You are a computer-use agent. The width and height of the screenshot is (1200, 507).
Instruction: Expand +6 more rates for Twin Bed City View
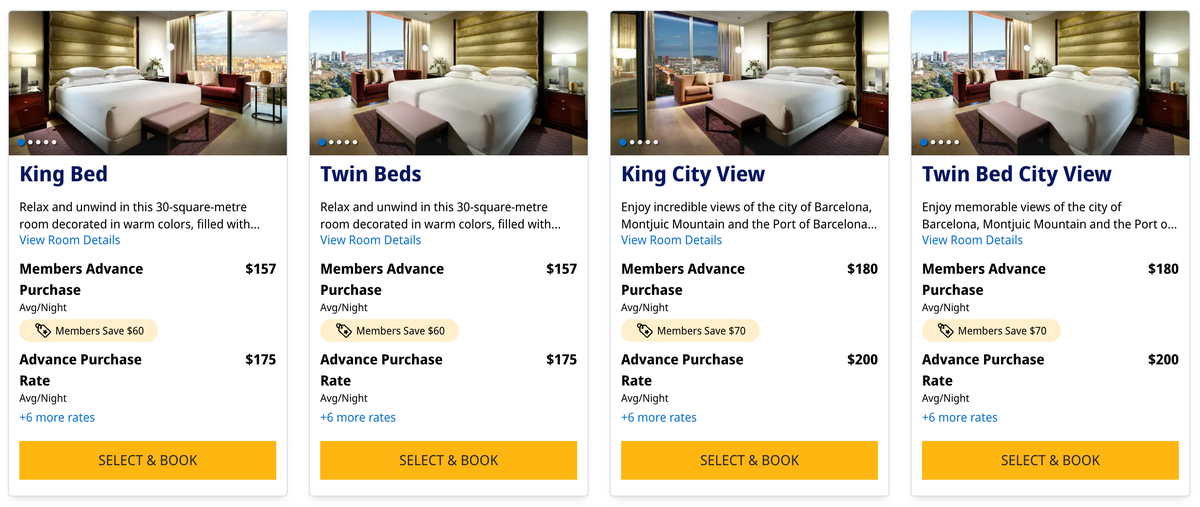tap(960, 418)
